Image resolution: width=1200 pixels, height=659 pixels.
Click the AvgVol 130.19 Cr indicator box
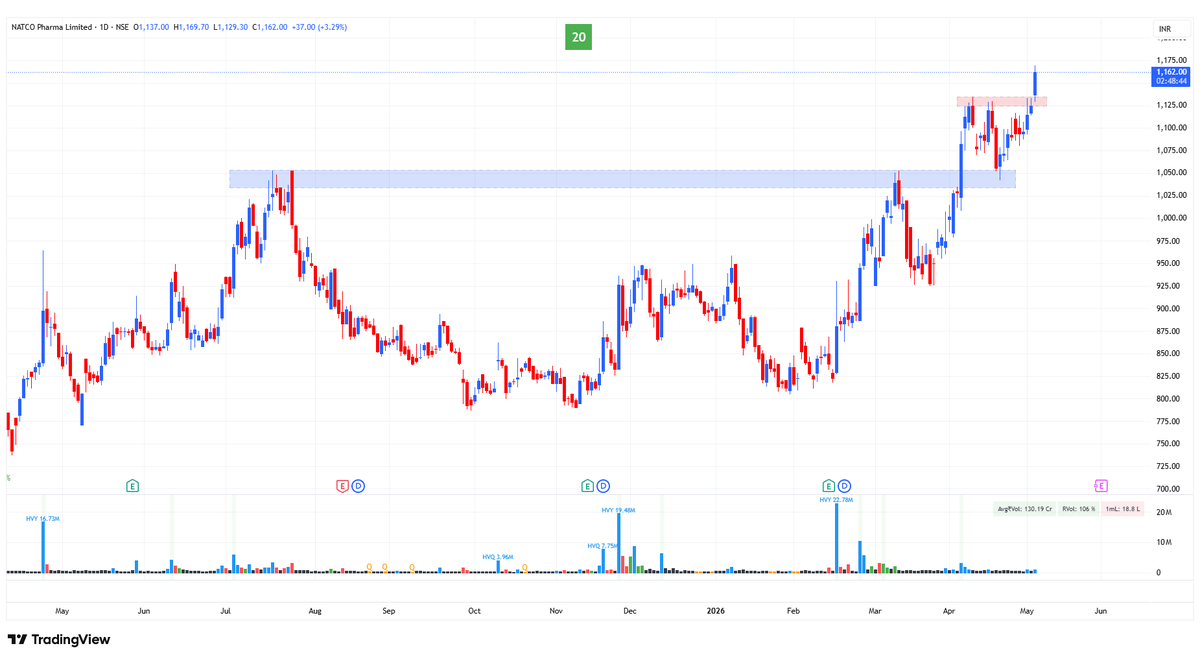tap(1024, 509)
